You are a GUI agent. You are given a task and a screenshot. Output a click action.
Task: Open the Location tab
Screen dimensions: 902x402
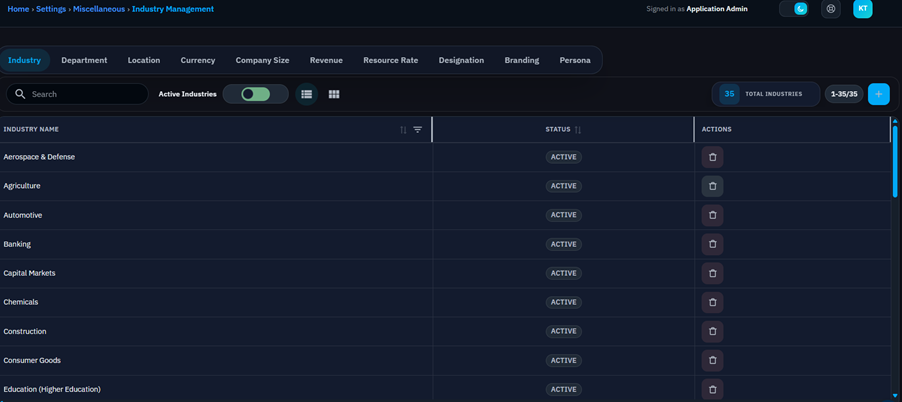[x=144, y=60]
